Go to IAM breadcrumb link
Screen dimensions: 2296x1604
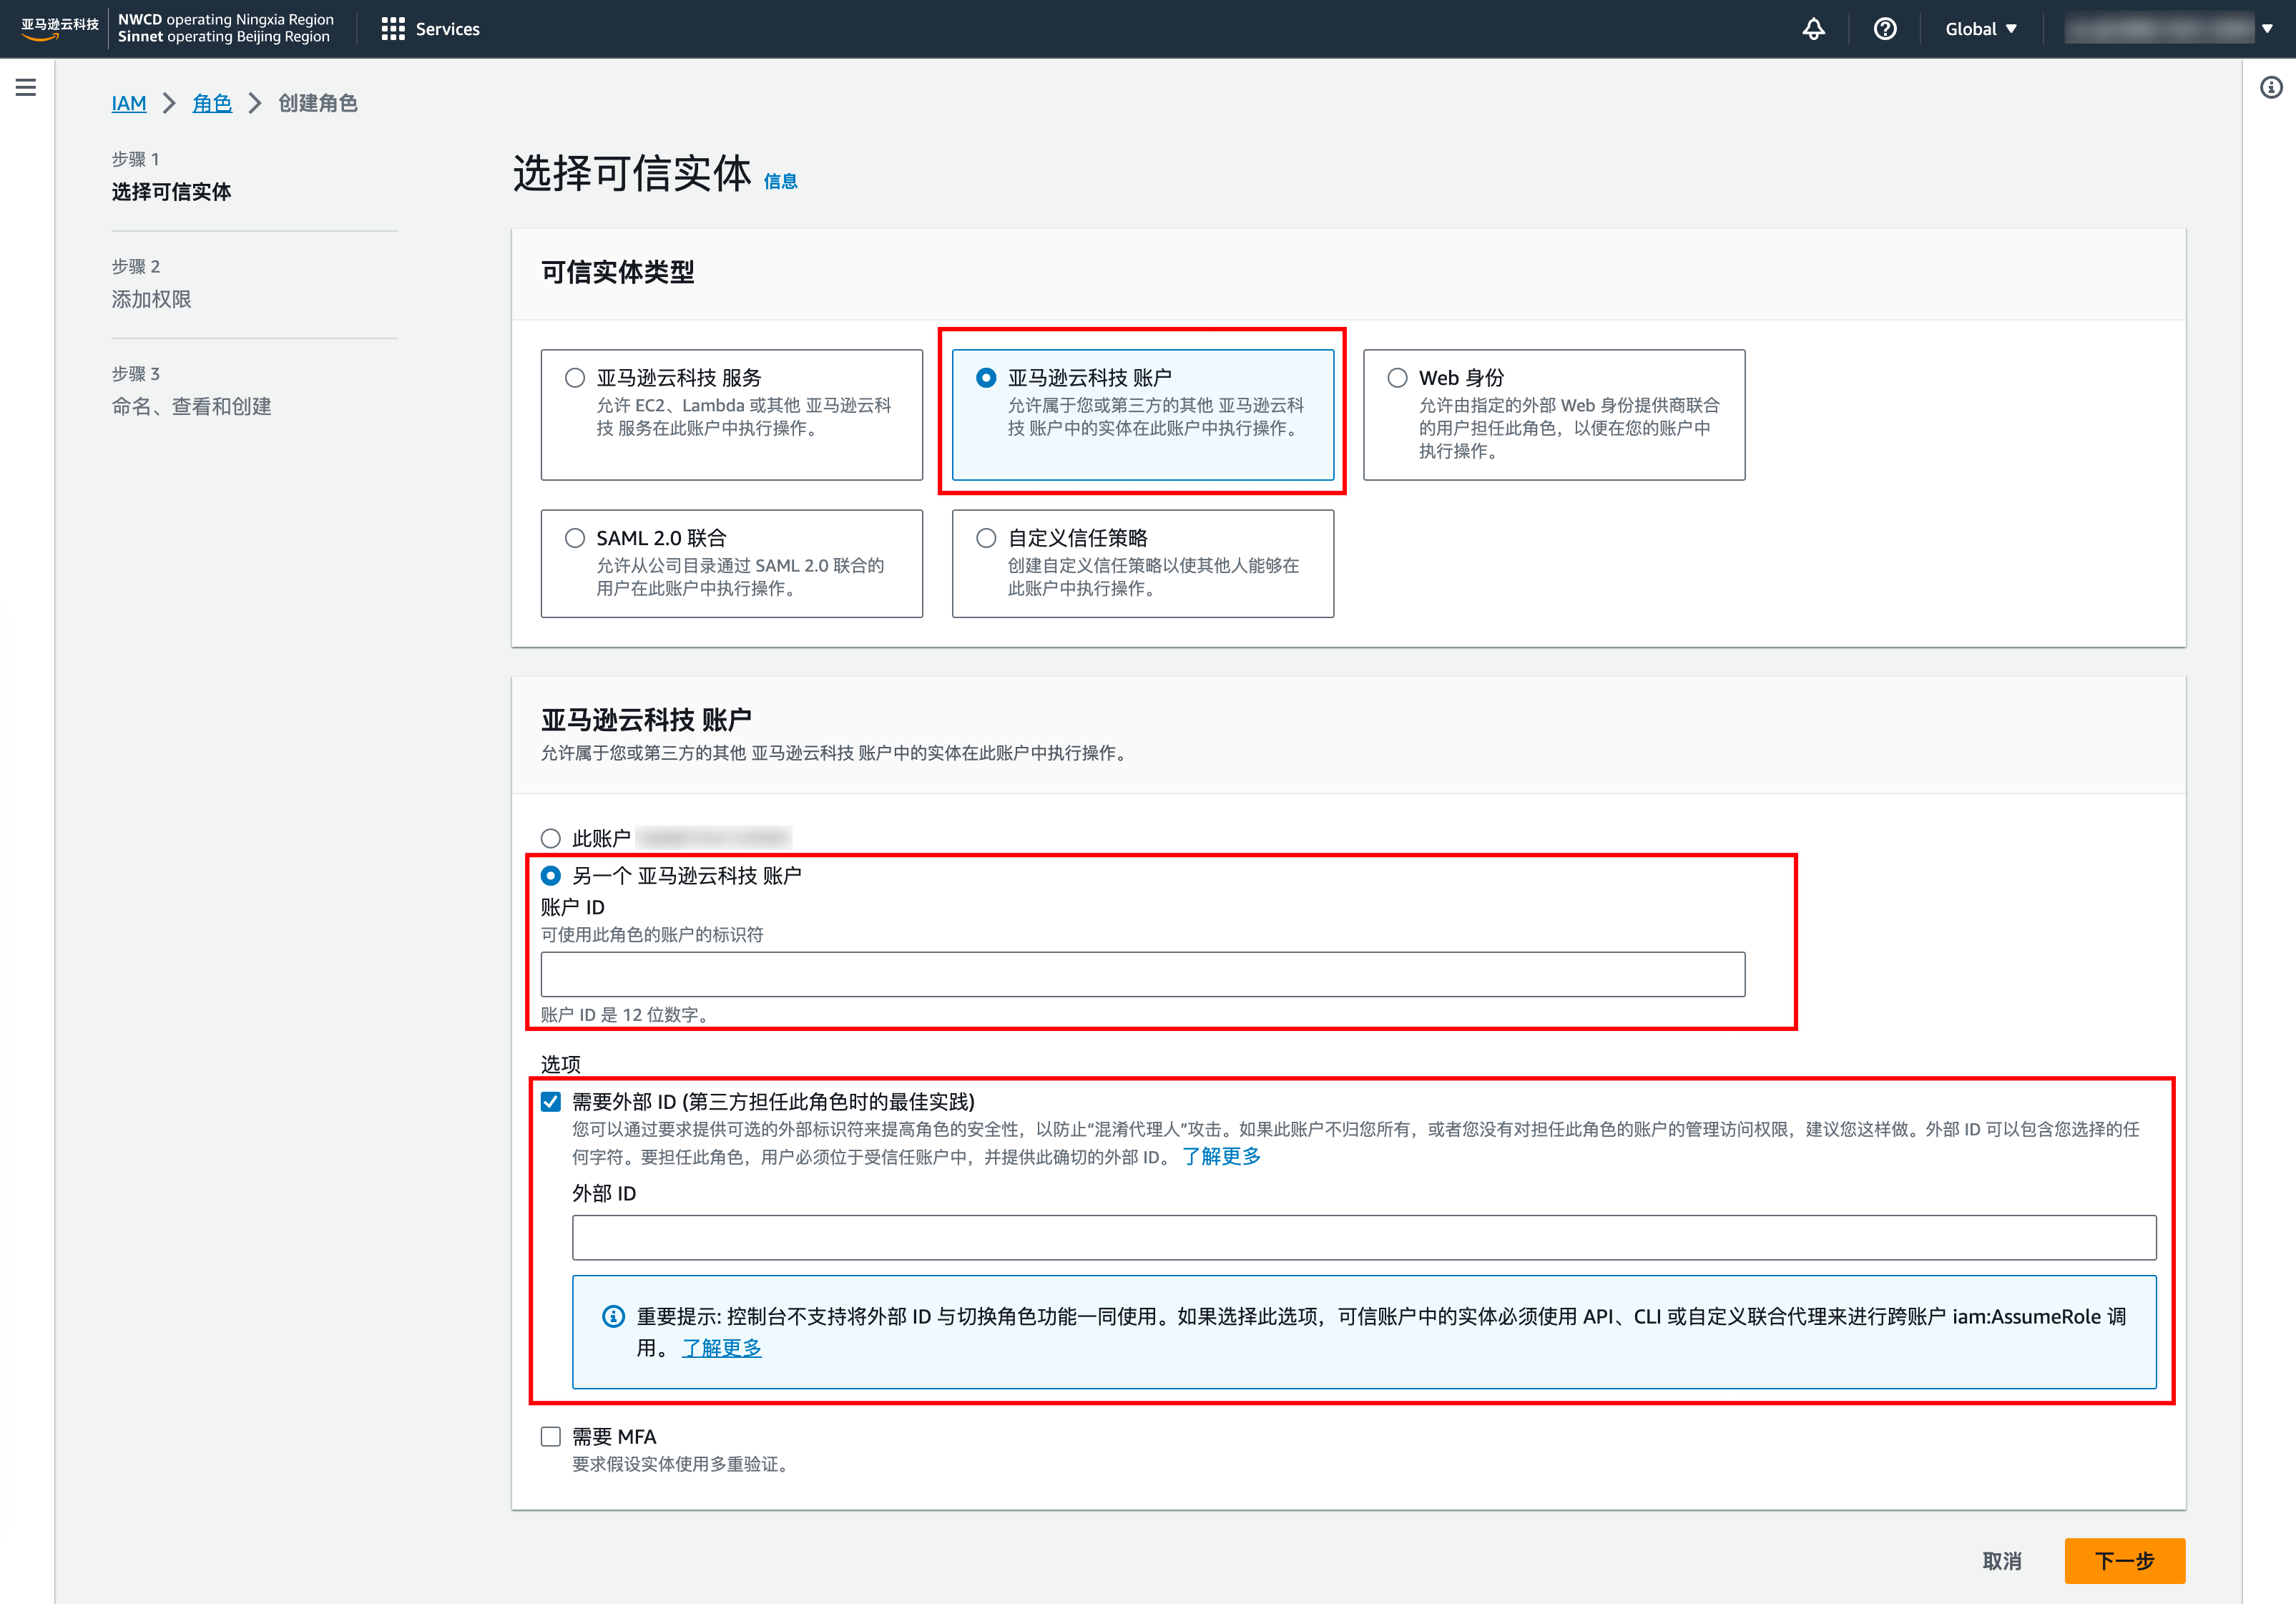[129, 103]
